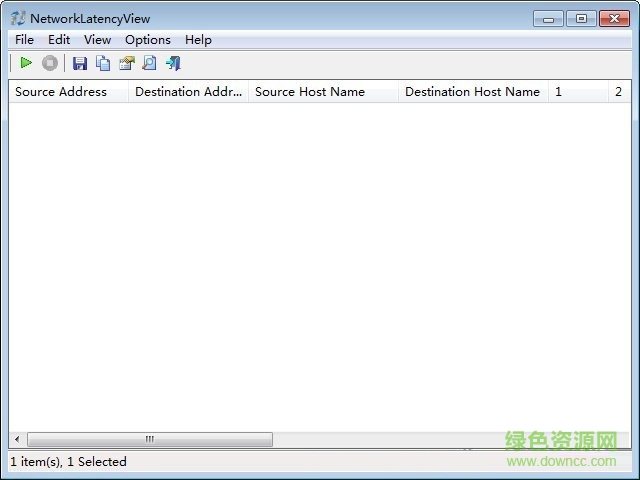This screenshot has height=480, width=640.
Task: Sort by the Source Host Name column
Action: pos(323,91)
